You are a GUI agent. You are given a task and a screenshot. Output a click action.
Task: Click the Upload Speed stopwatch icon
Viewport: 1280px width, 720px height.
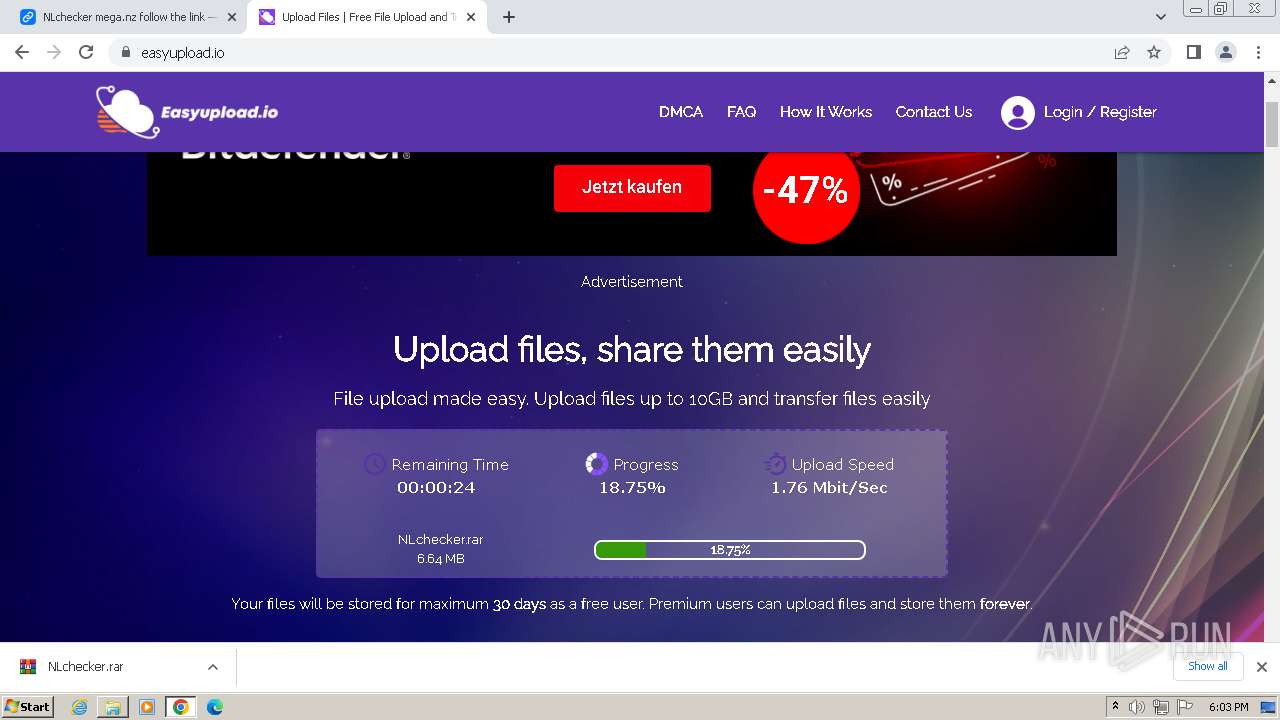tap(775, 464)
